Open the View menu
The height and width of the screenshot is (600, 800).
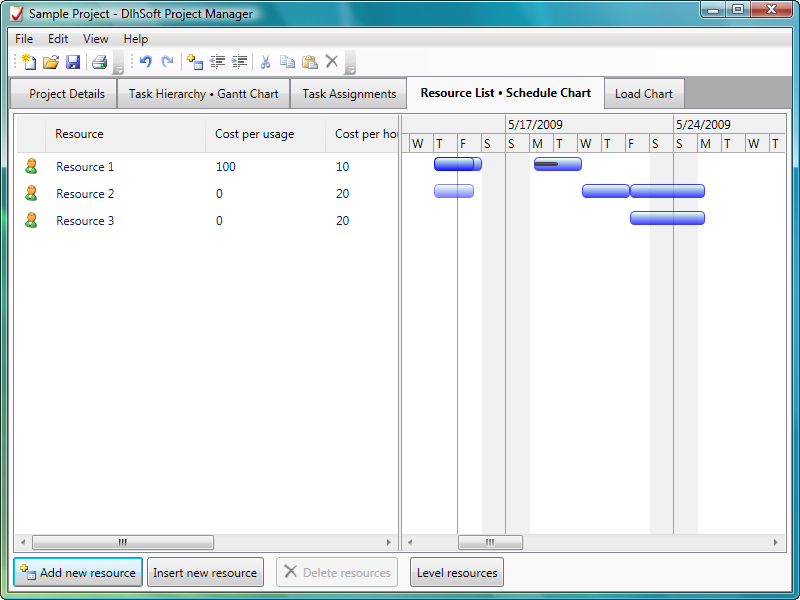coord(96,39)
